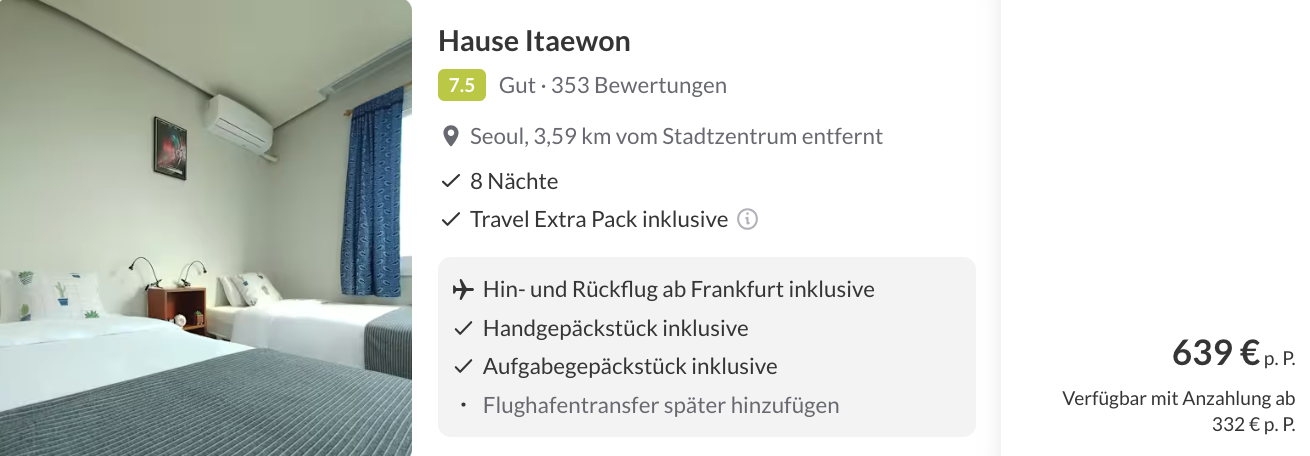Screen dimensions: 1310x456
Task: Open the 353 Bewertungen reviews link
Action: point(639,85)
